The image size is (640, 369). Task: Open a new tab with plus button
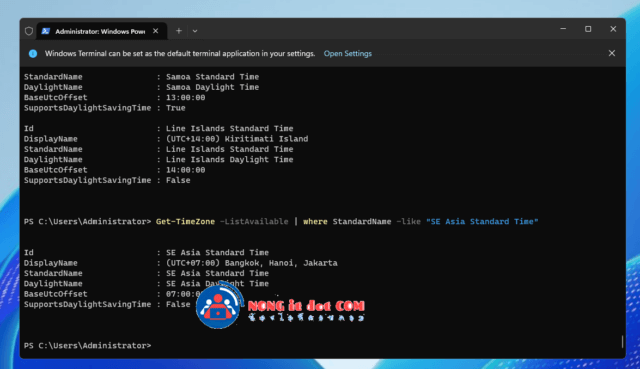(x=179, y=31)
